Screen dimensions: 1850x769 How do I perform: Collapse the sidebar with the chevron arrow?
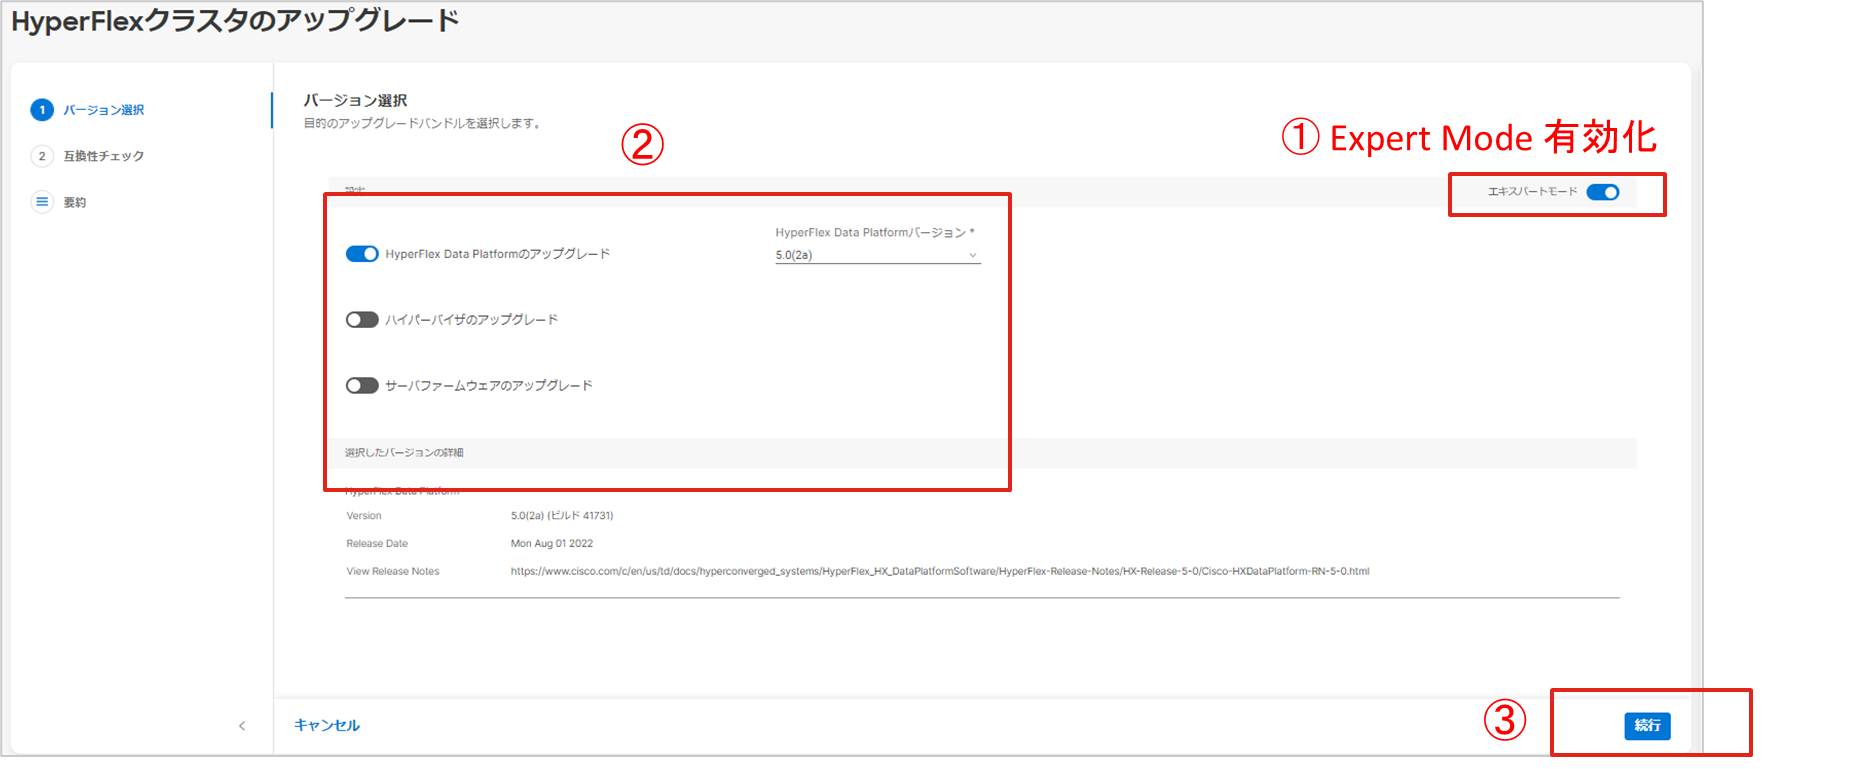(x=242, y=726)
